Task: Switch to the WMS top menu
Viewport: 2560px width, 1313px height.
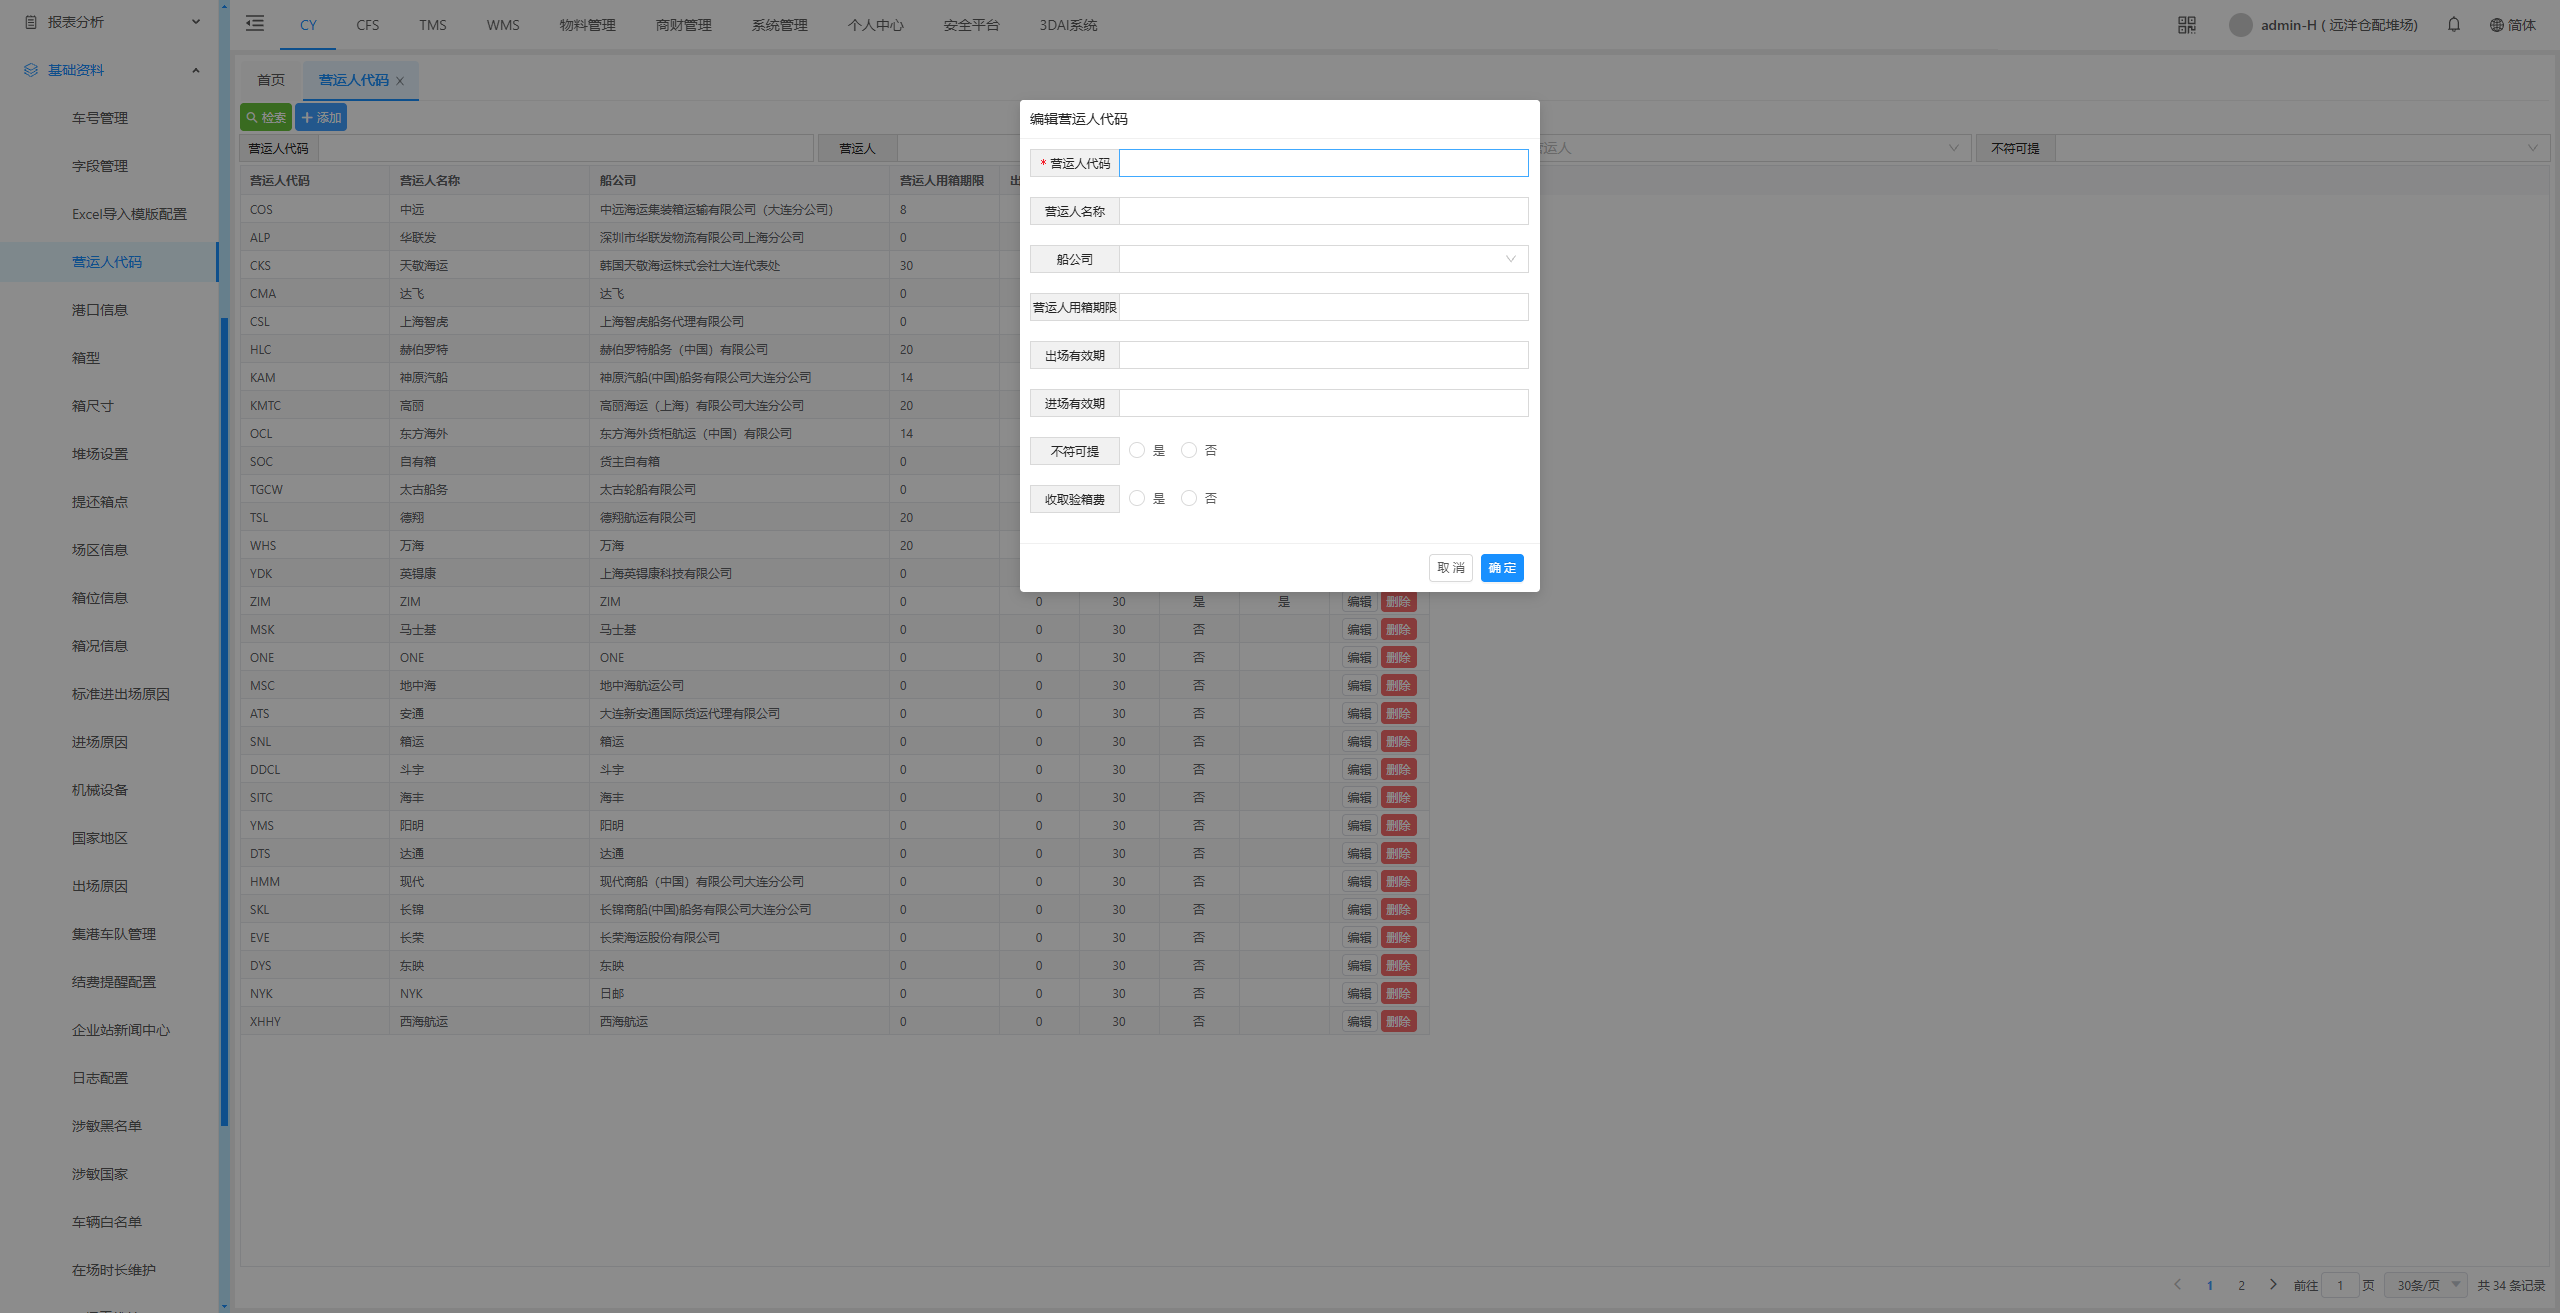Action: click(x=503, y=25)
